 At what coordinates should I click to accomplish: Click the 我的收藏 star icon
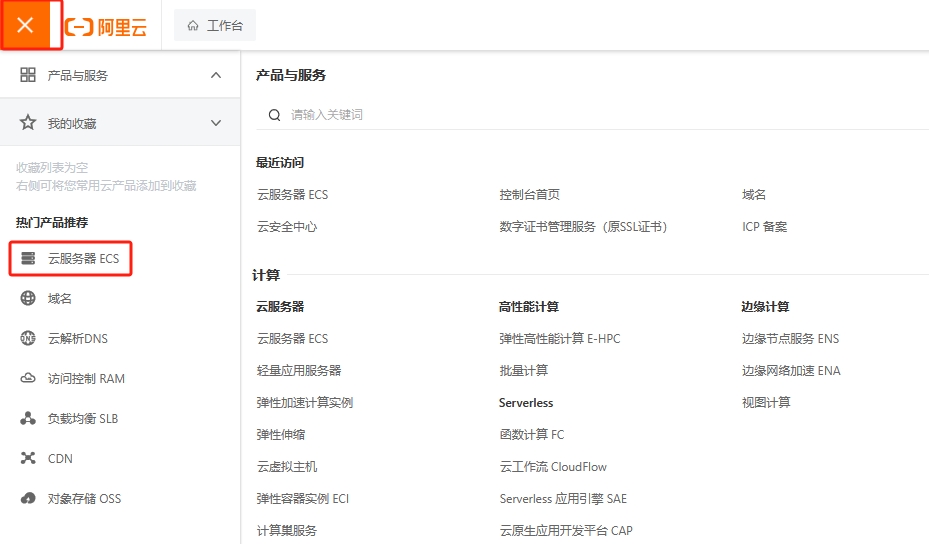pyautogui.click(x=28, y=123)
